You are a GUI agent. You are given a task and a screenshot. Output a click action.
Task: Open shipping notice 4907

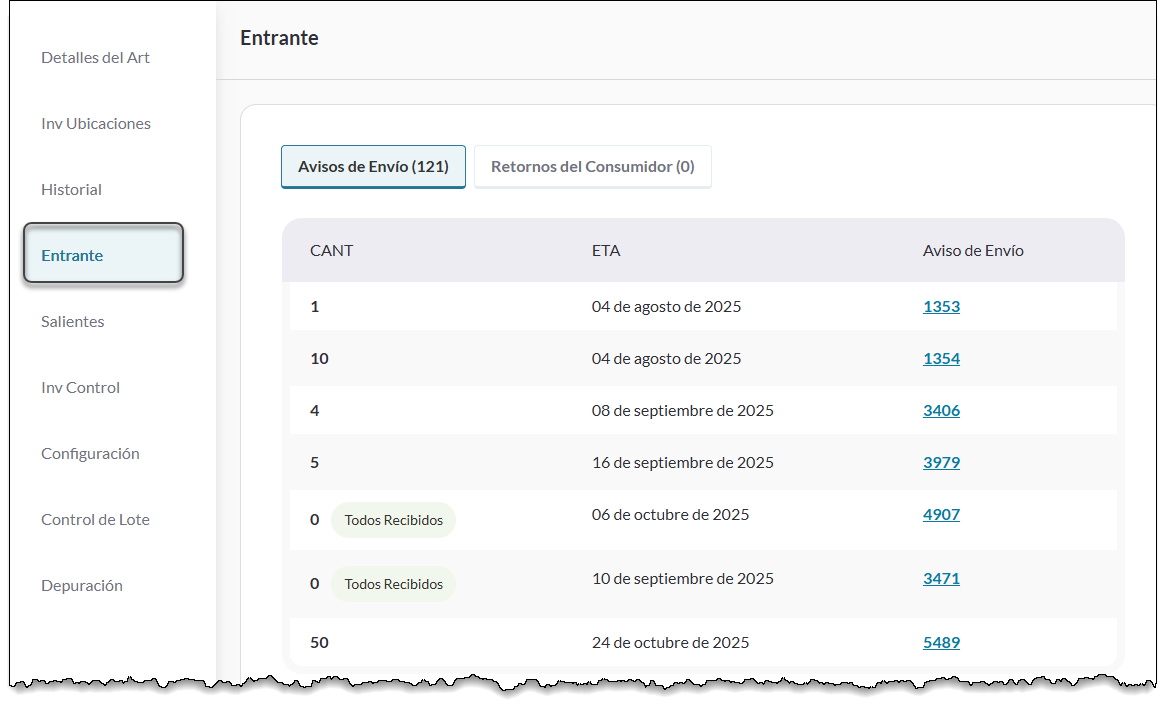tap(941, 514)
